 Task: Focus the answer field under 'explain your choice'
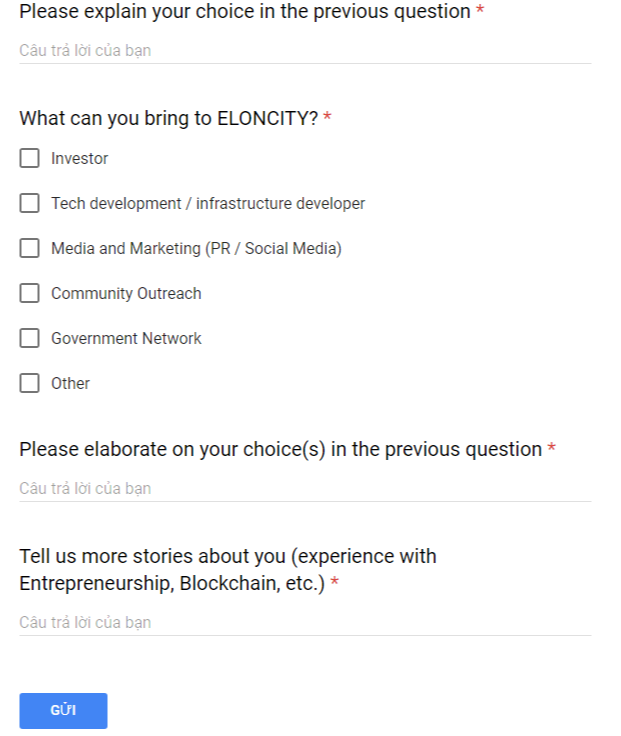[x=305, y=51]
